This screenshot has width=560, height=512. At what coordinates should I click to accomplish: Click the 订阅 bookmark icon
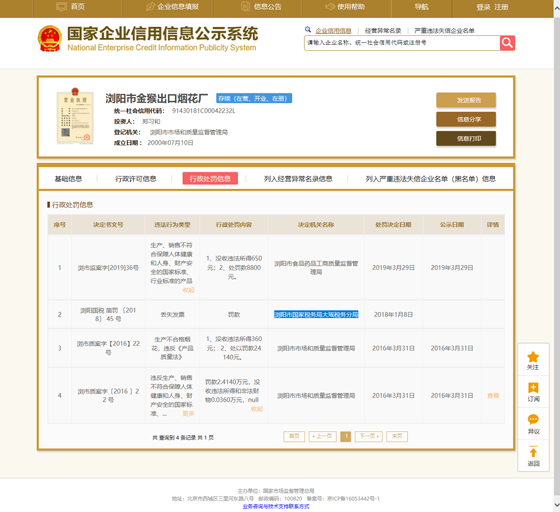point(533,388)
